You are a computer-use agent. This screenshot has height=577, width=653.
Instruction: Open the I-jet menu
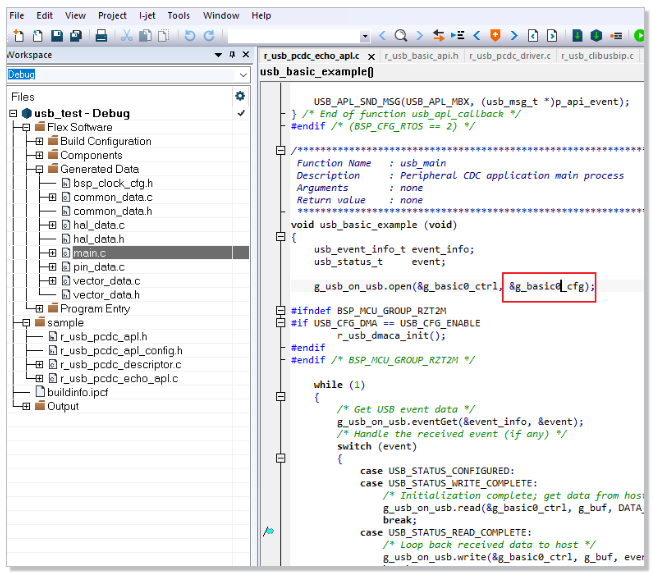coord(147,16)
